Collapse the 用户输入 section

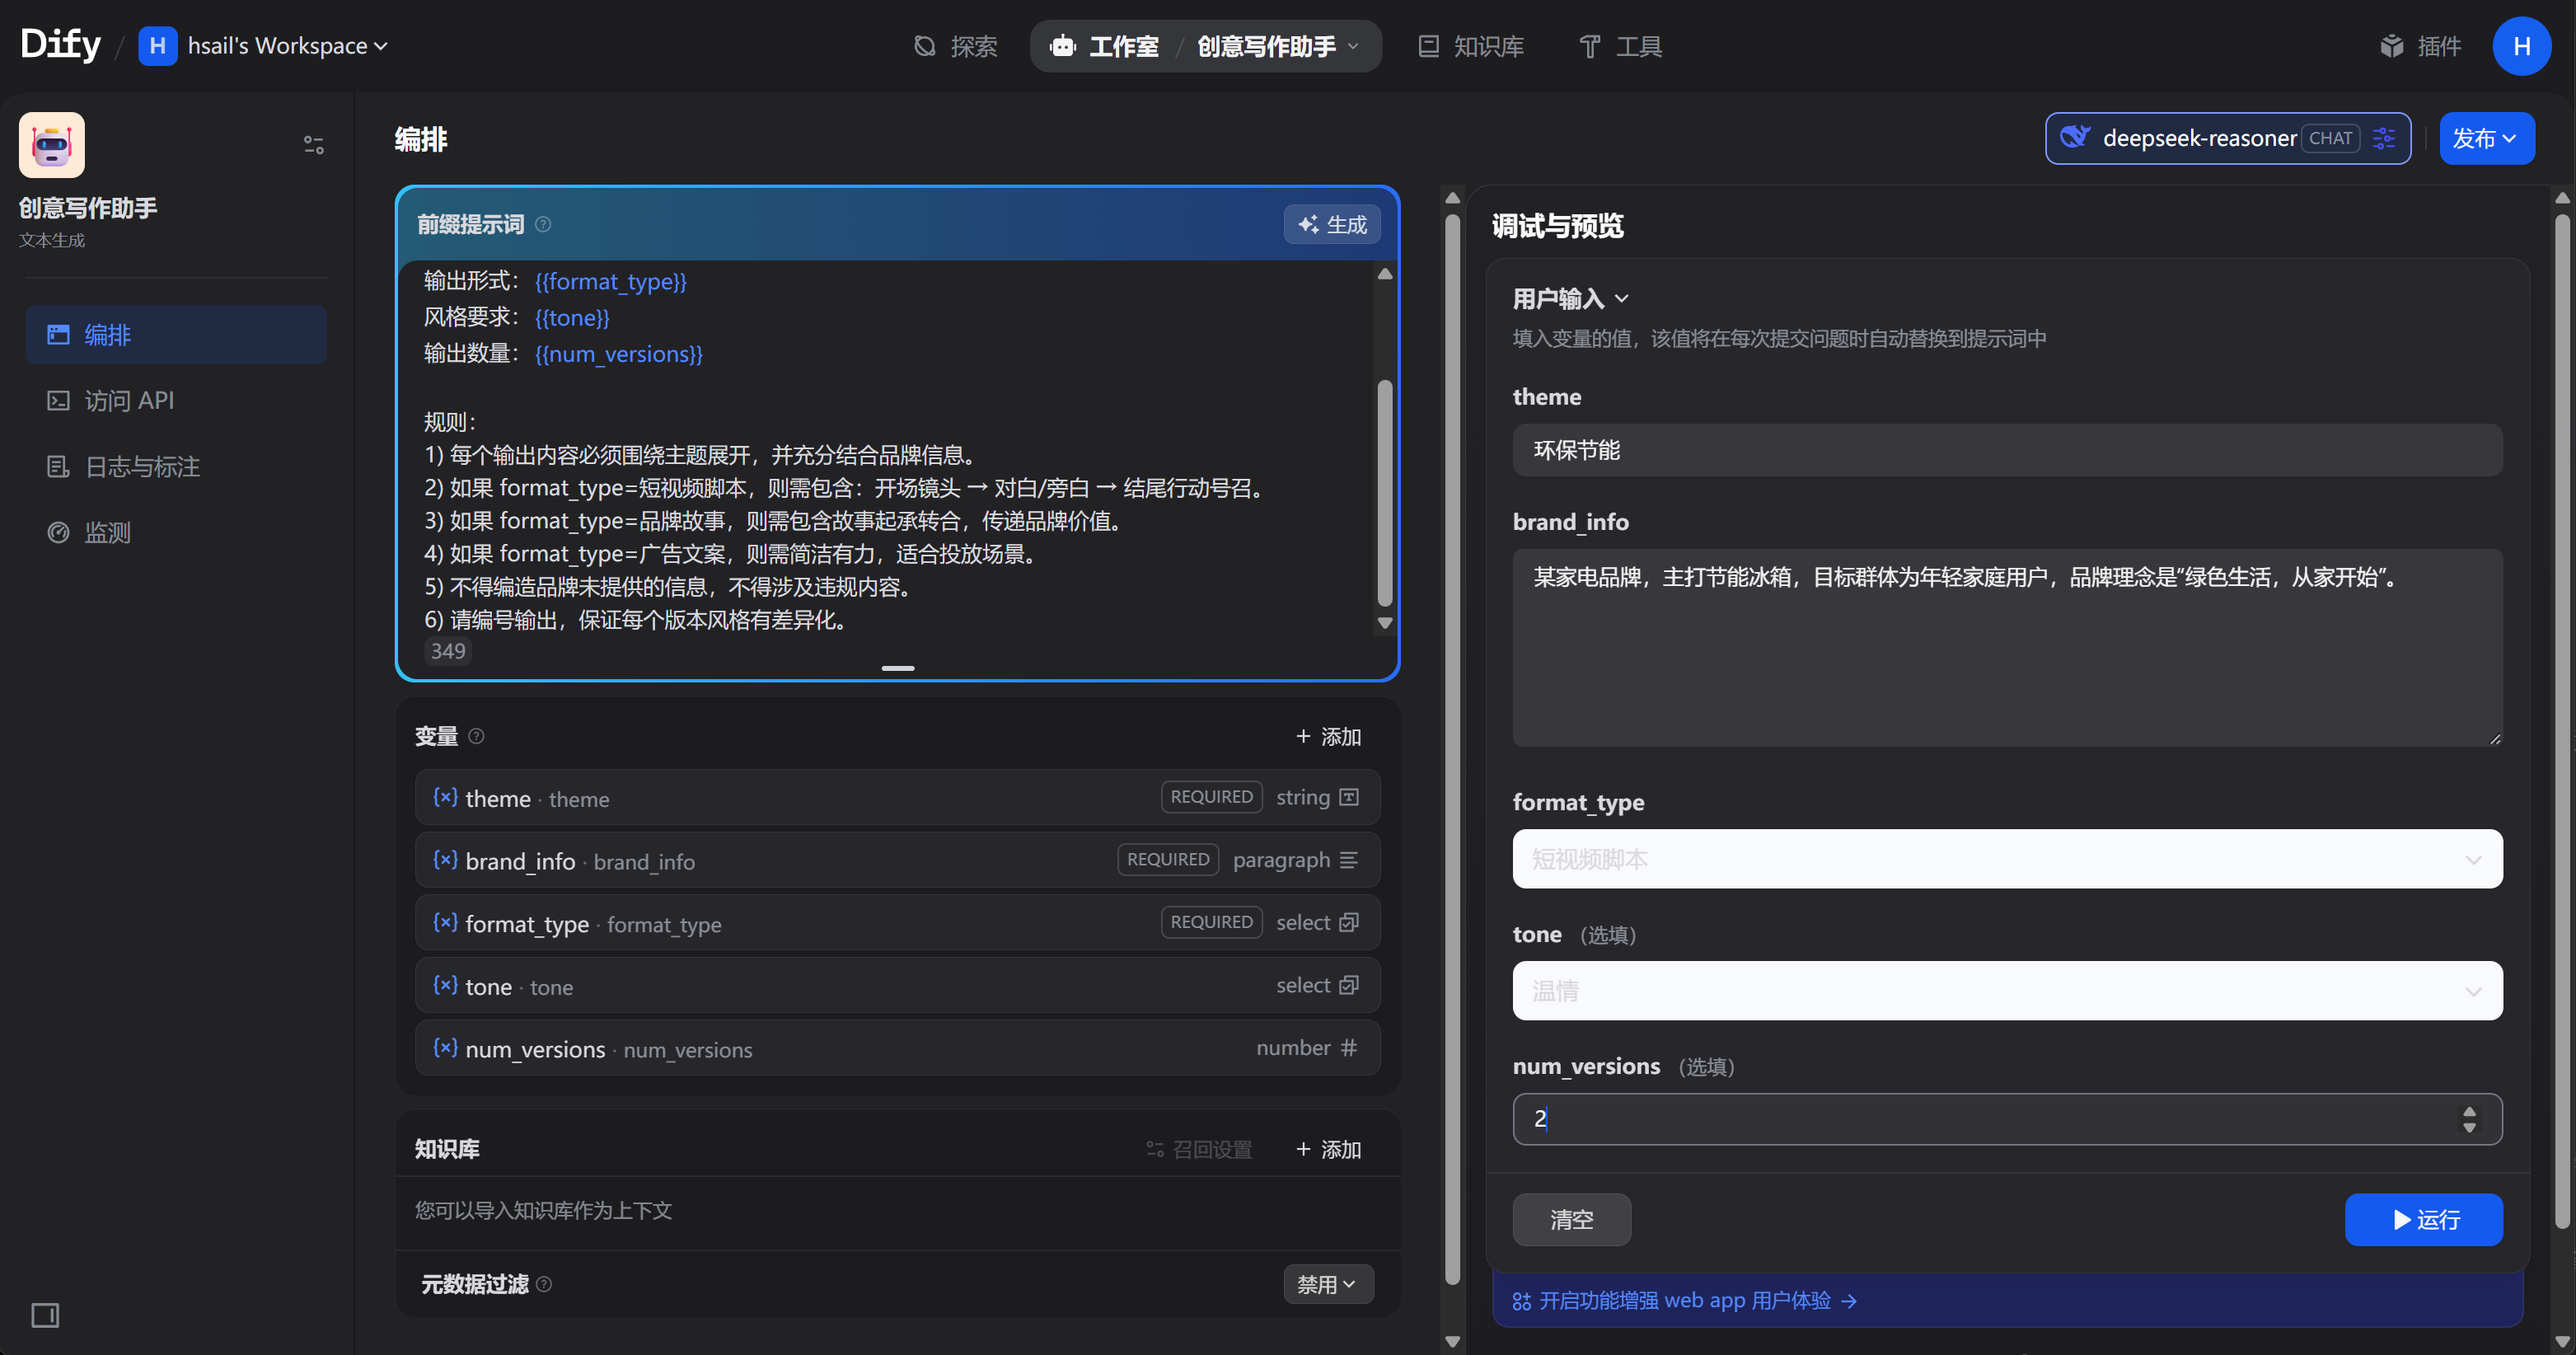(1571, 298)
